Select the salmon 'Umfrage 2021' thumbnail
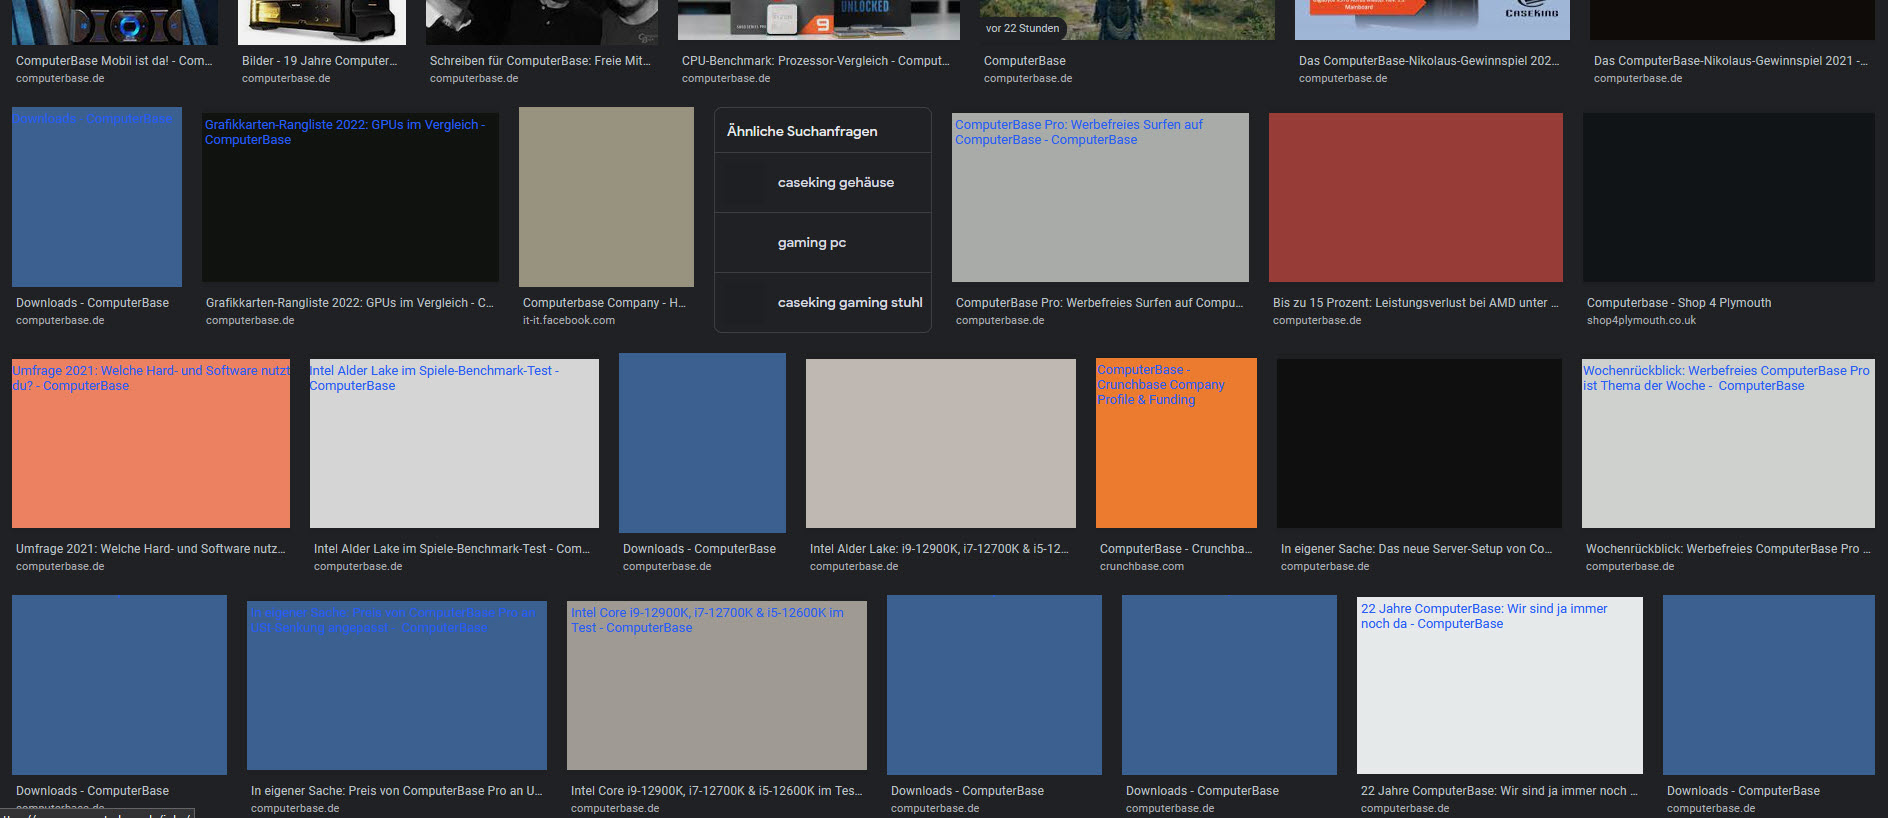Screen dimensions: 1888x818 151,443
